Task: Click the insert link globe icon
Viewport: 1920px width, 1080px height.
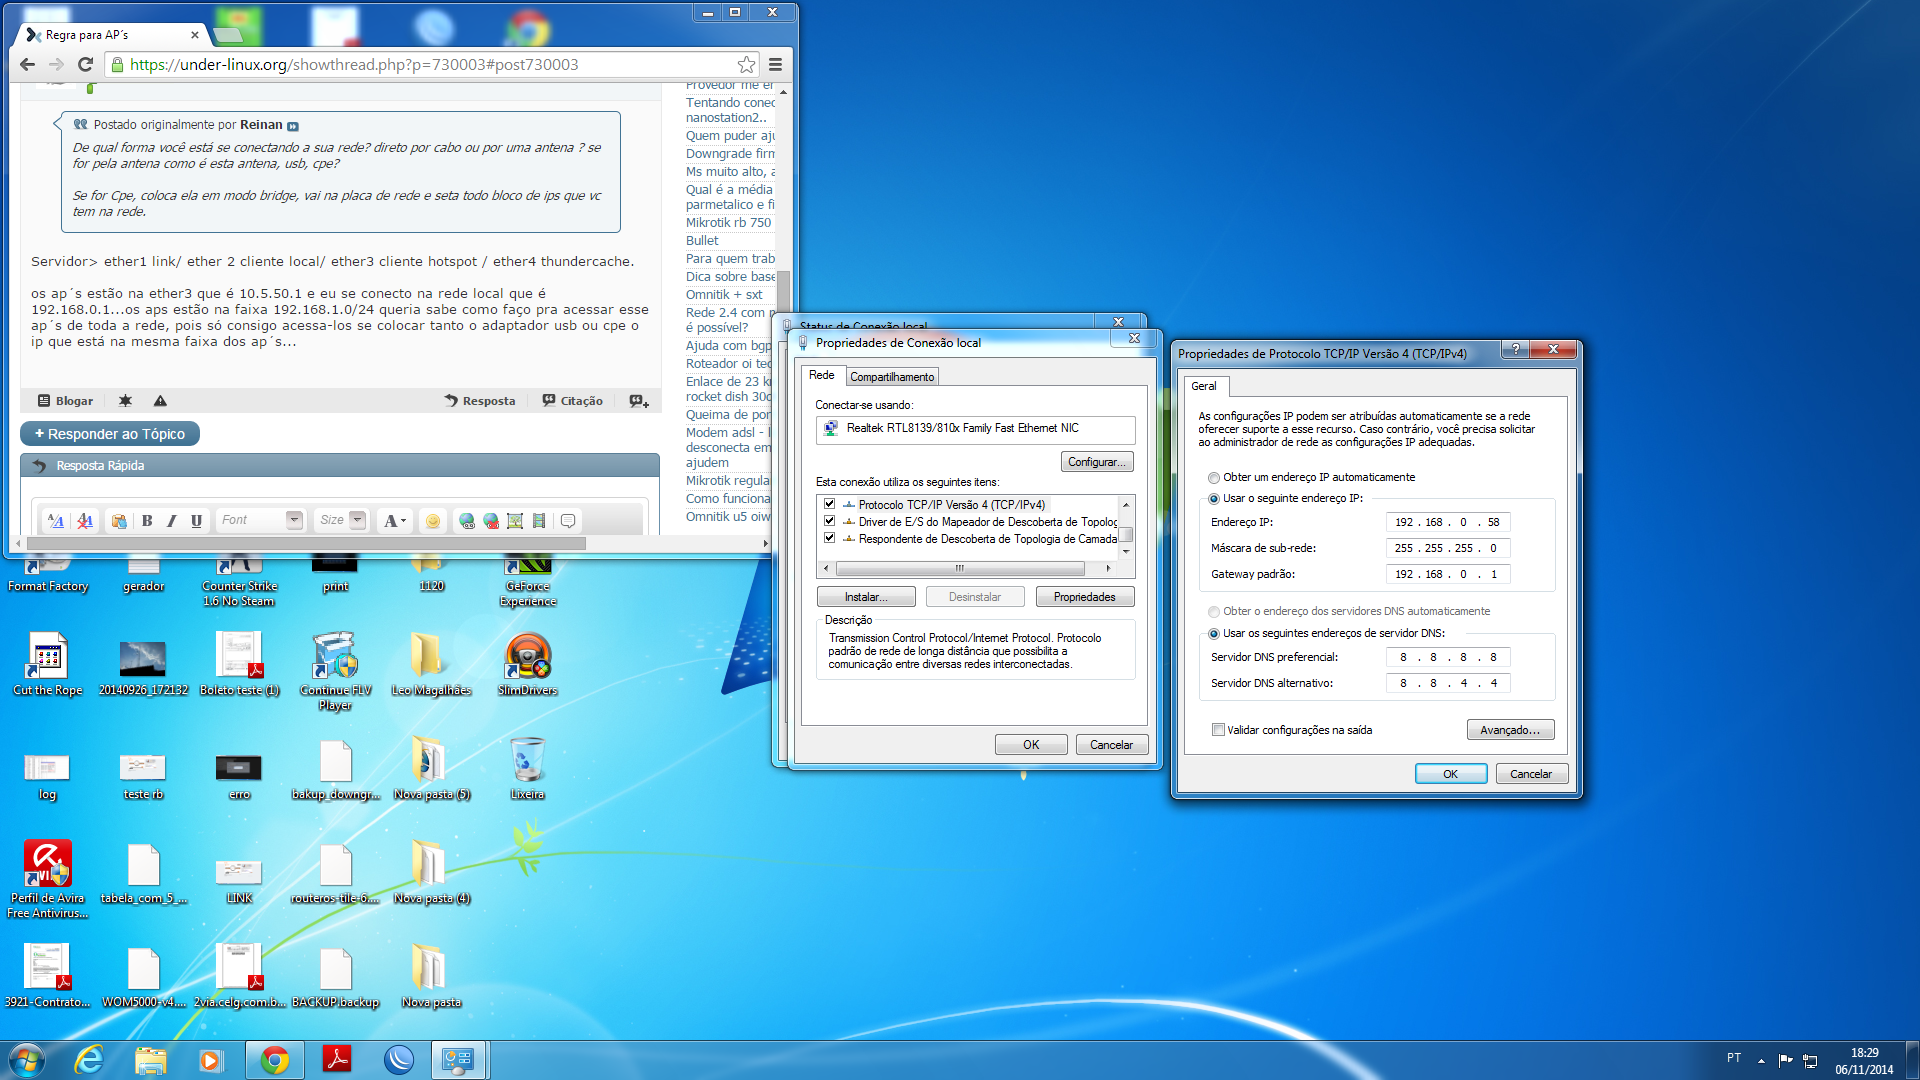Action: [x=466, y=521]
